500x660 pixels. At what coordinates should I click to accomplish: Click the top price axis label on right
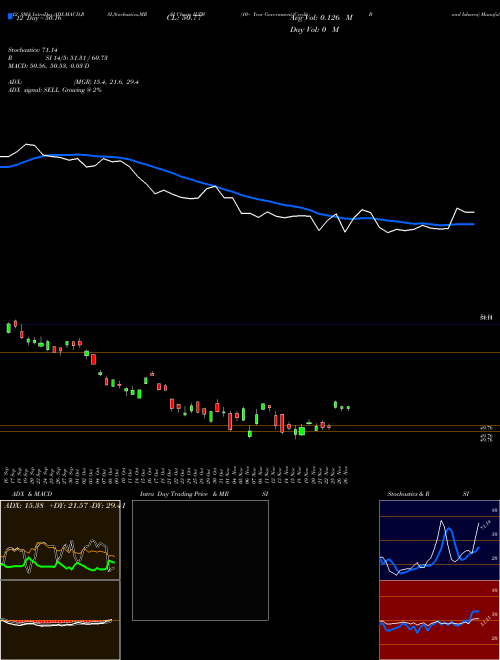[486, 318]
